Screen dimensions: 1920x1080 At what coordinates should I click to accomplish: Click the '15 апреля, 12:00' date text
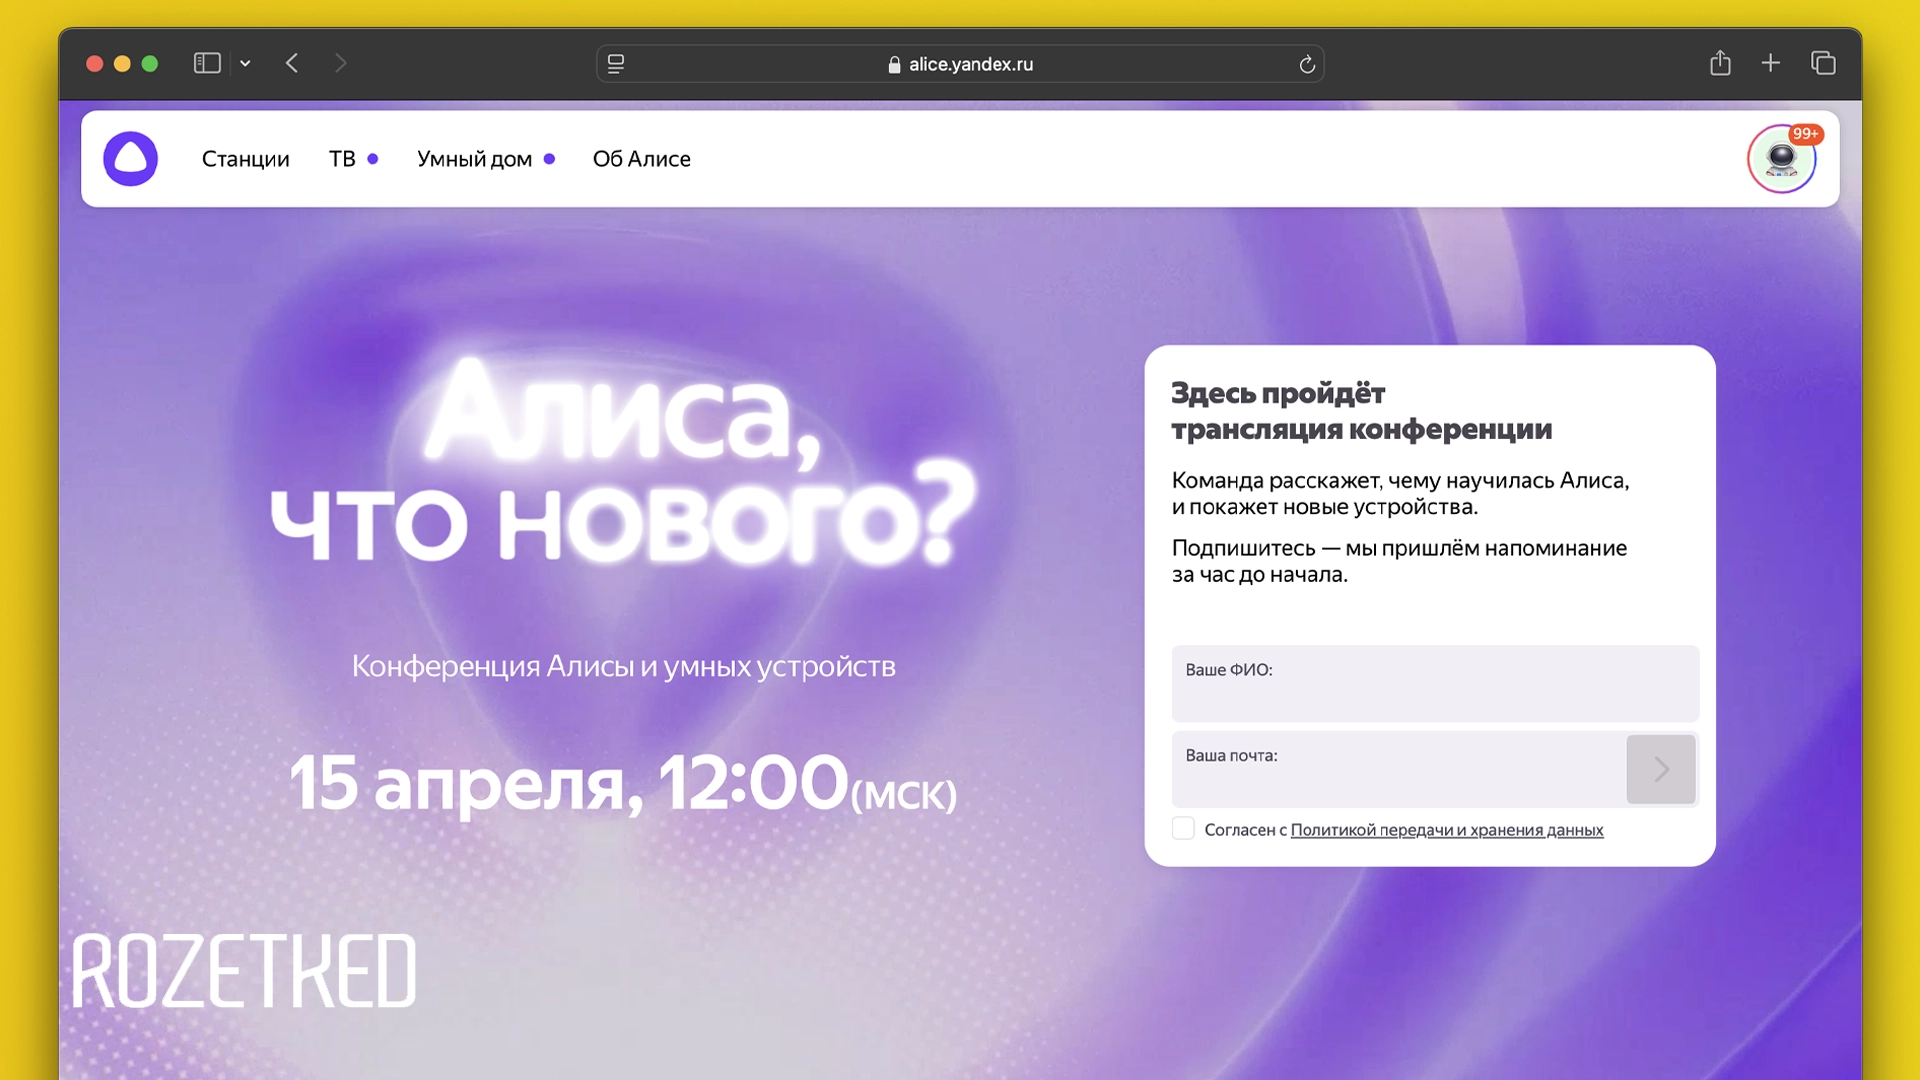tap(568, 783)
